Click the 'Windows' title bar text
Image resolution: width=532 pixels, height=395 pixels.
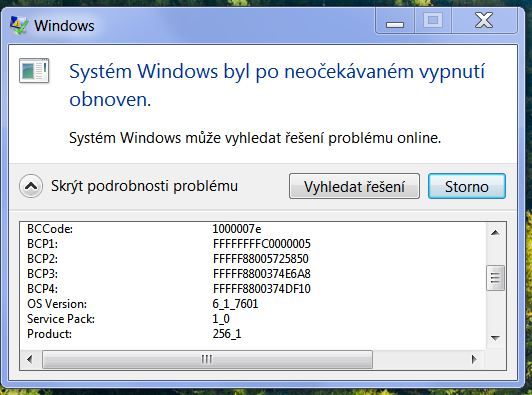[x=64, y=26]
